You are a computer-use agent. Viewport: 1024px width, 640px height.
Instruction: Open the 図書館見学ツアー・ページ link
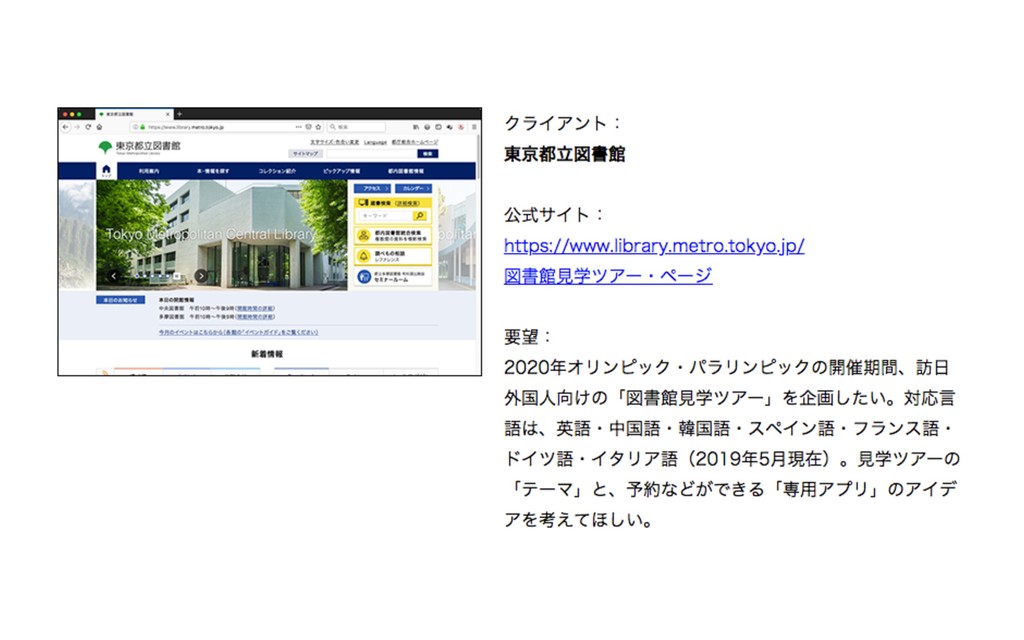coord(608,276)
